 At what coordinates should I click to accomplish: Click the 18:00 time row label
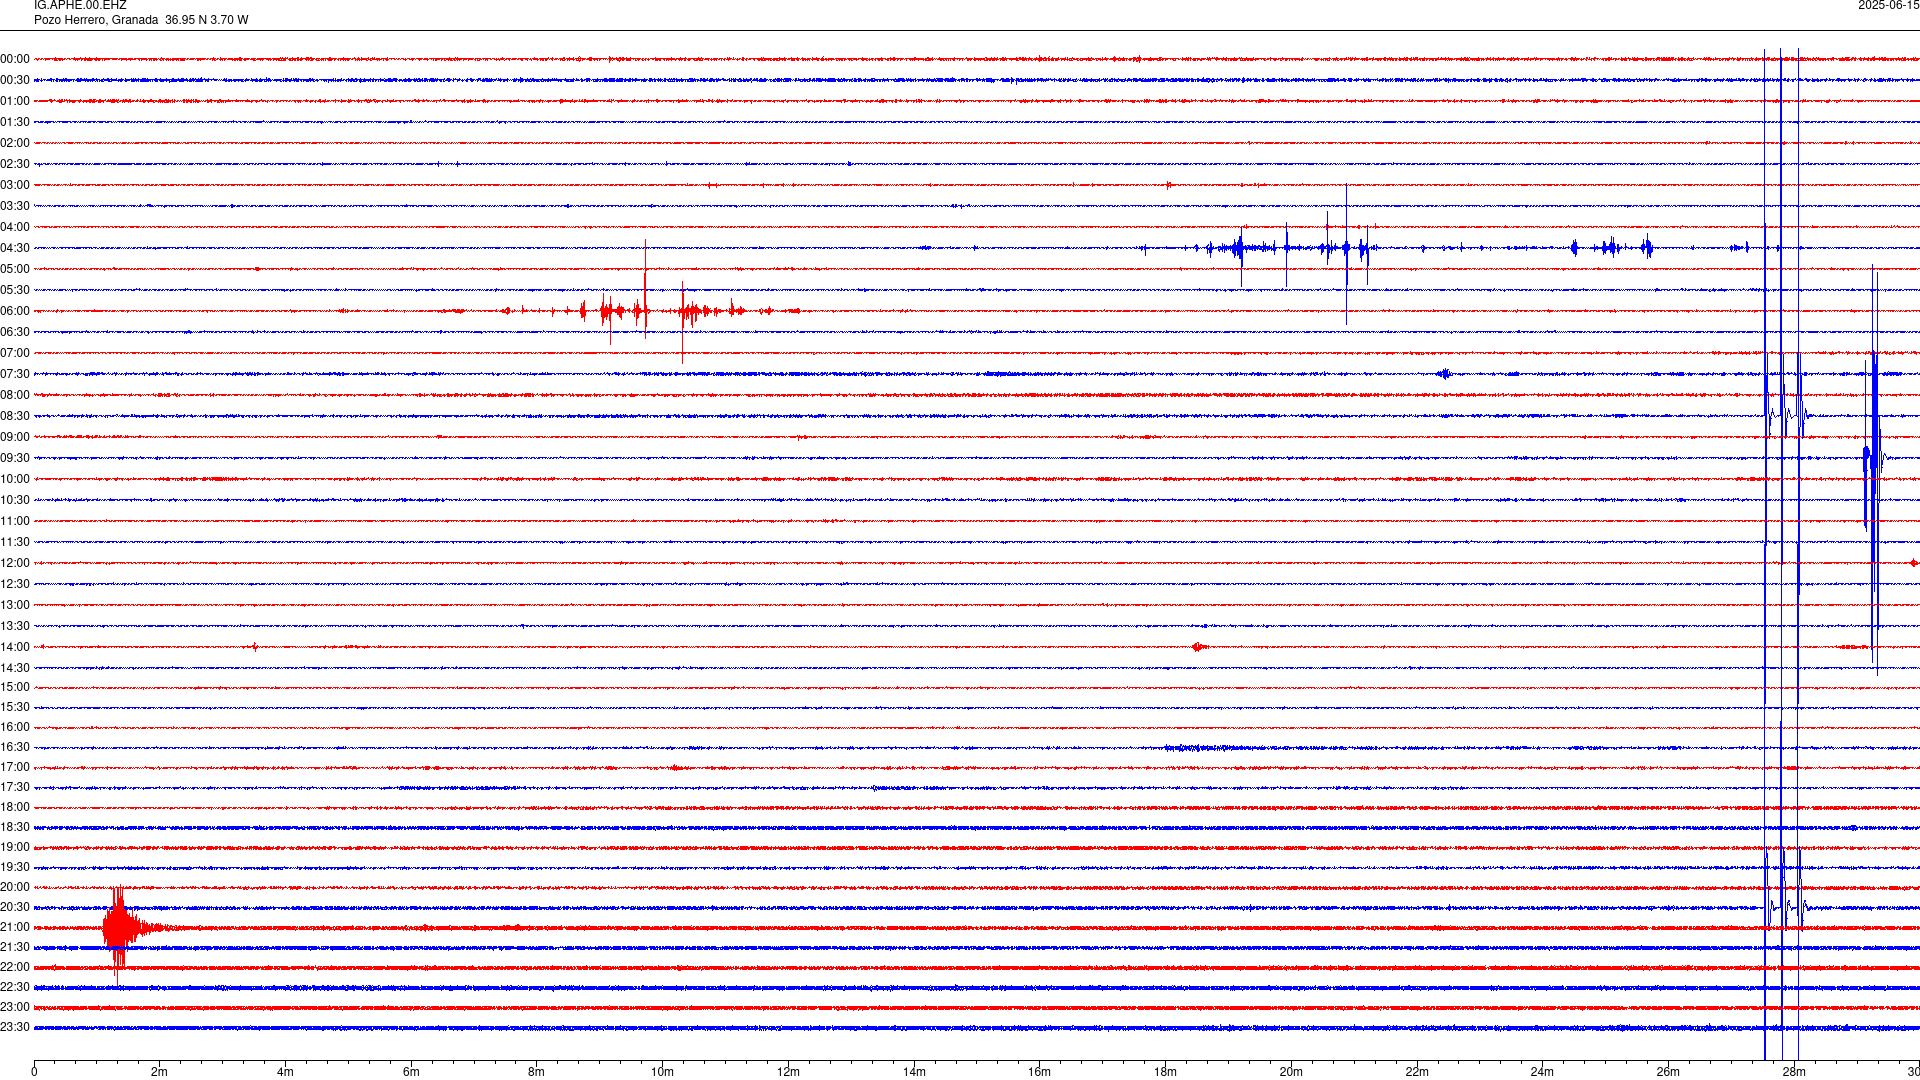coord(15,808)
